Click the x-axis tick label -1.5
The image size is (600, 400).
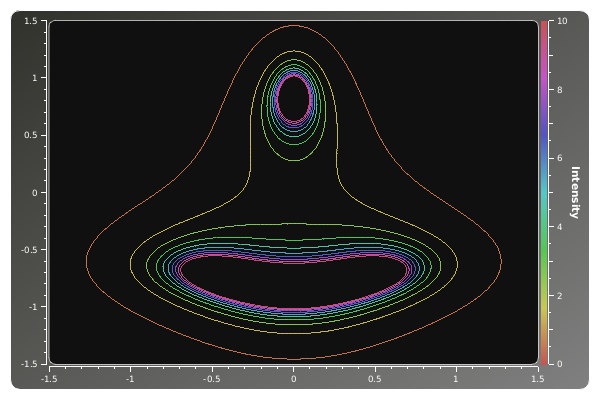[x=48, y=379]
